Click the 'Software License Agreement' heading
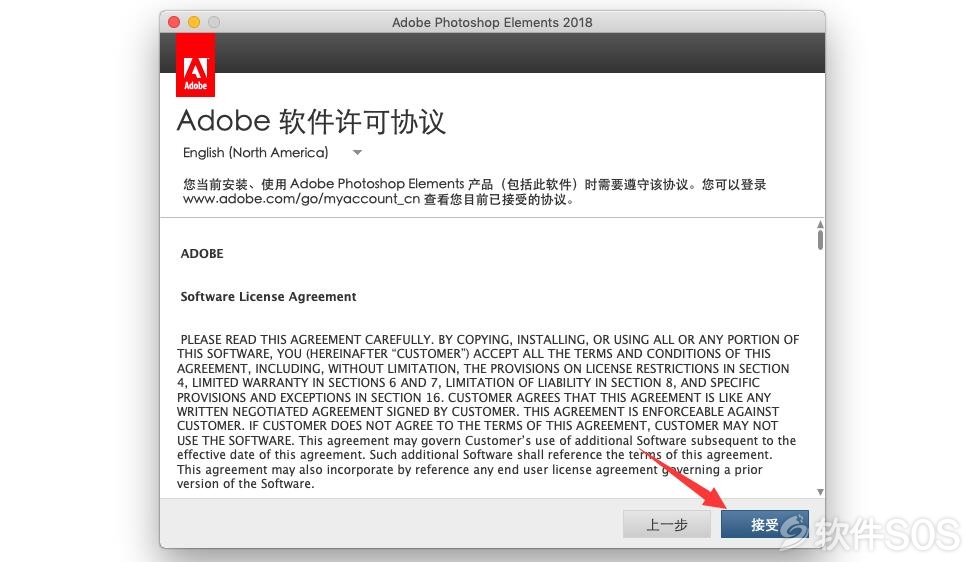This screenshot has height=562, width=975. pos(268,297)
